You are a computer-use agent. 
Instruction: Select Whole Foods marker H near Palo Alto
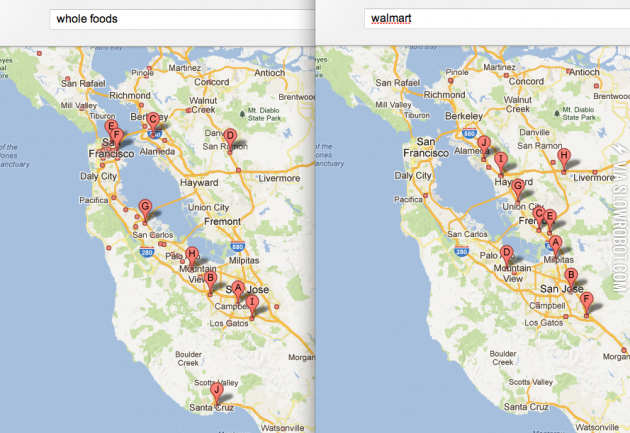[x=191, y=254]
